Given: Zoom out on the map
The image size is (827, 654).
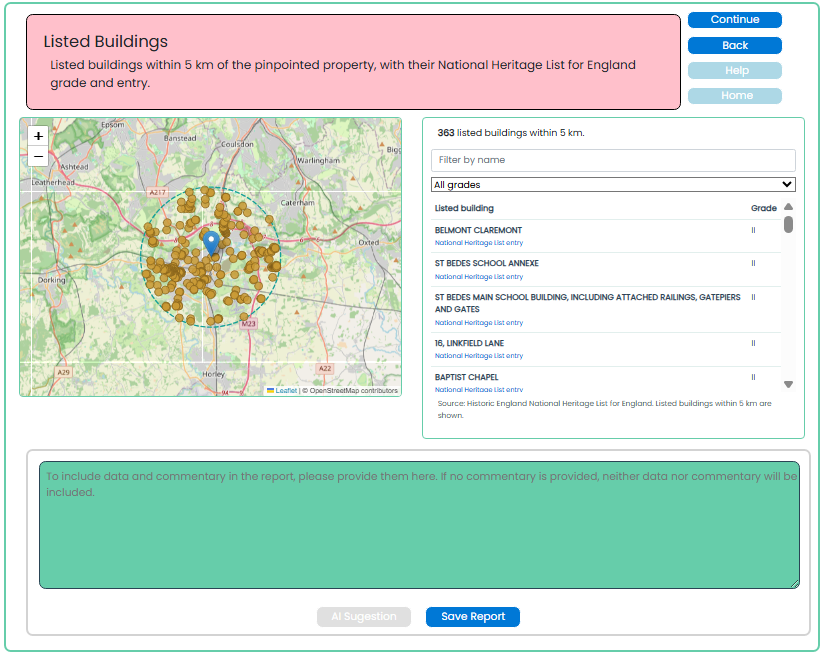Looking at the screenshot, I should pos(38,157).
